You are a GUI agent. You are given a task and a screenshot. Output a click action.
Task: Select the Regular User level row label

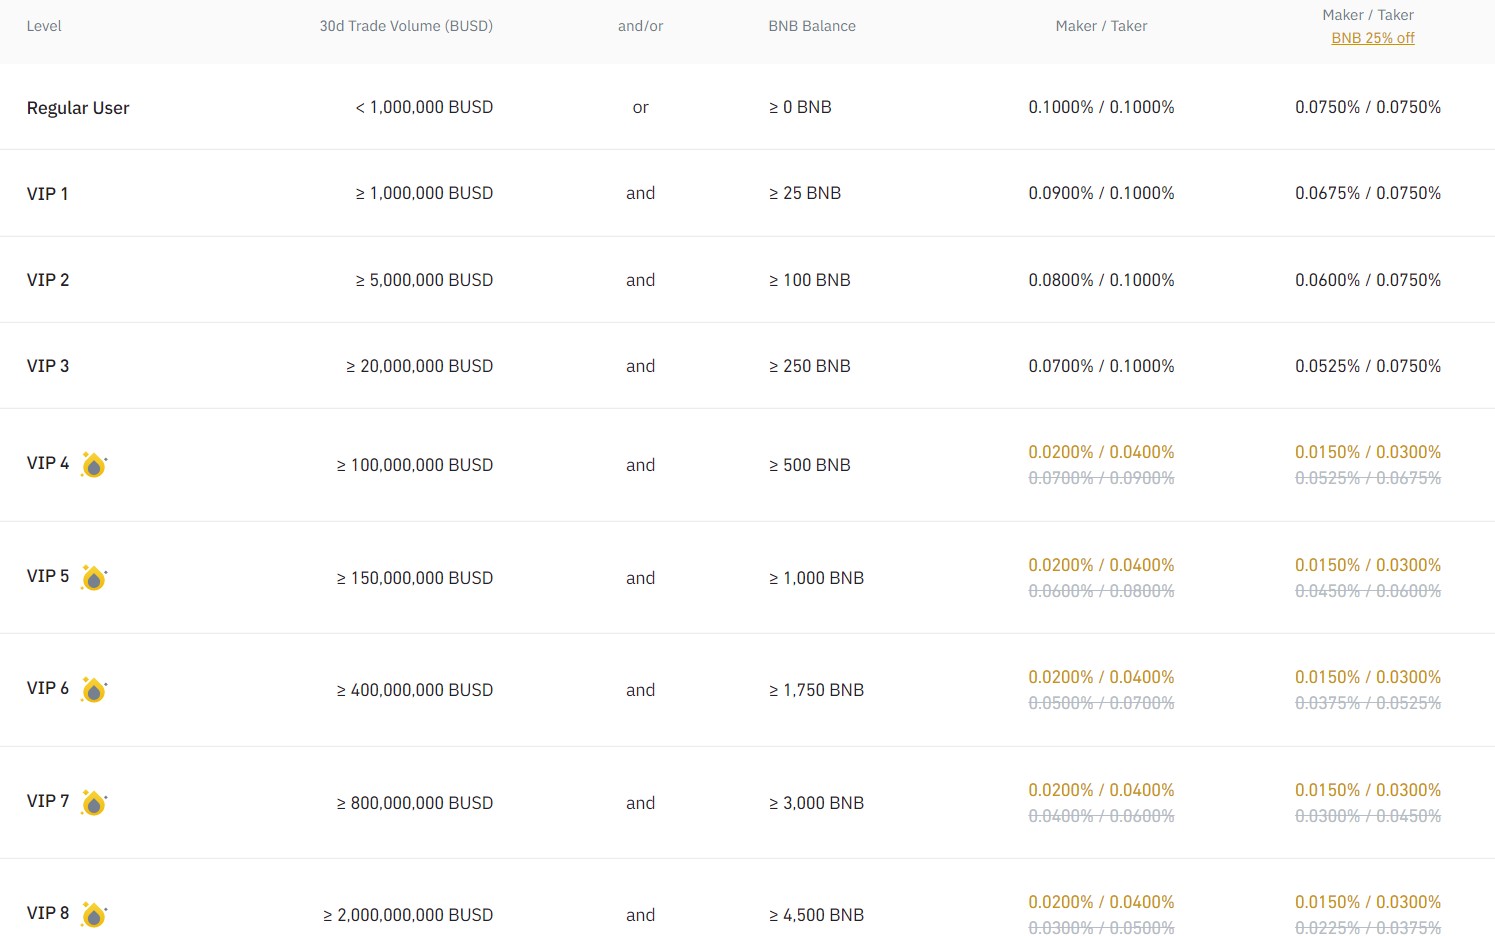click(x=78, y=108)
